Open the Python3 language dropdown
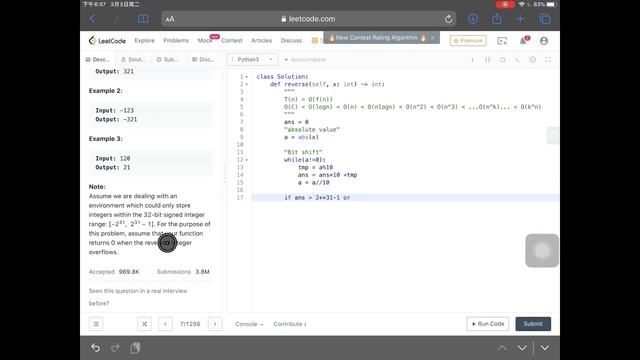 click(x=252, y=60)
